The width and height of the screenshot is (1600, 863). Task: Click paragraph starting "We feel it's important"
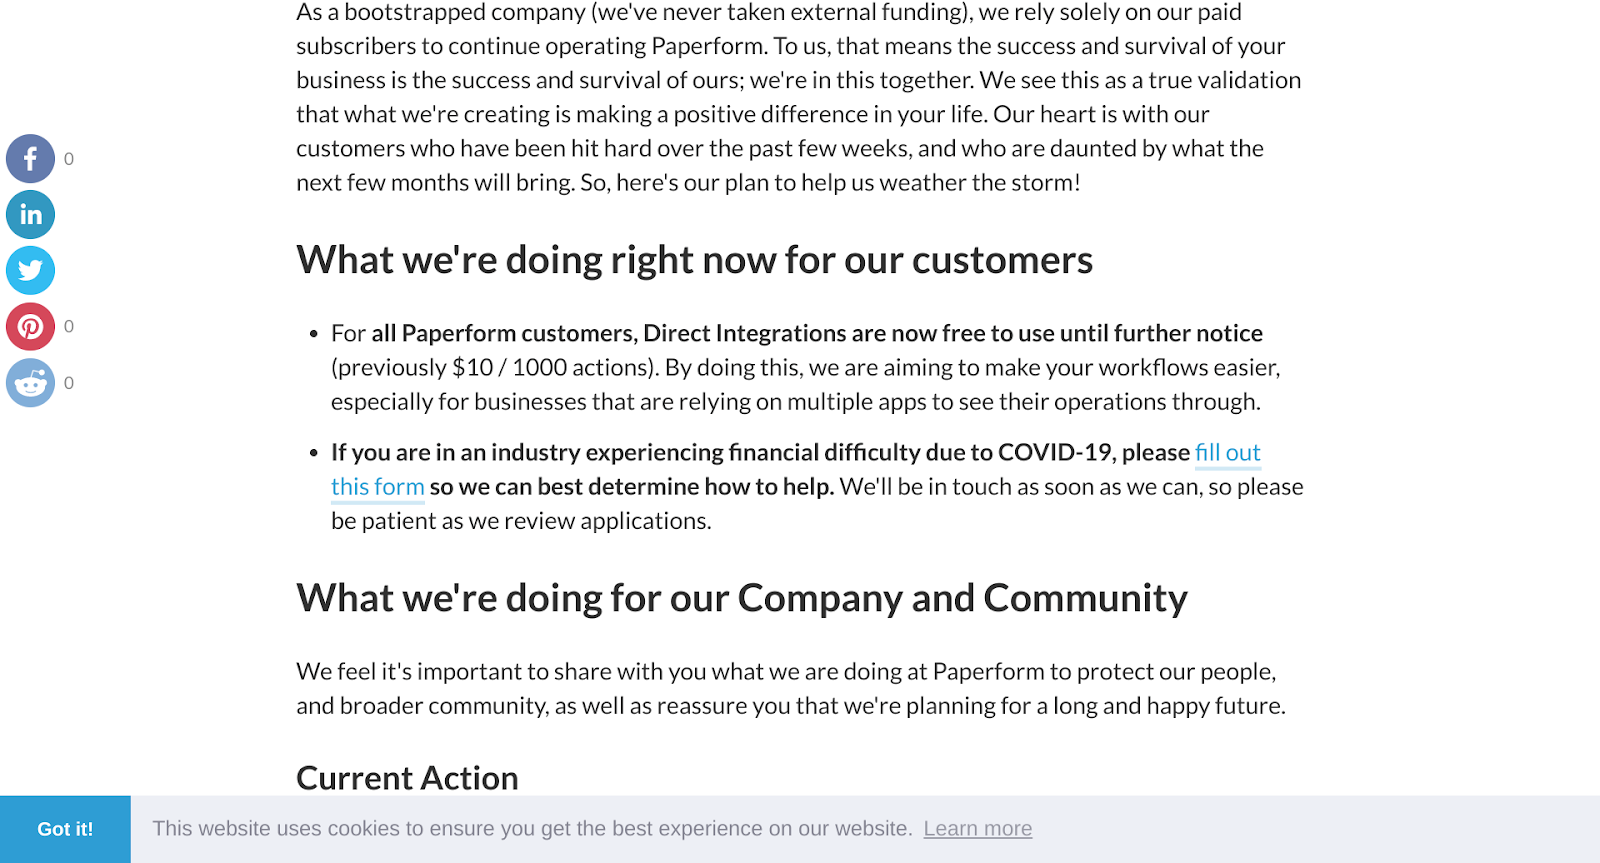click(x=791, y=688)
